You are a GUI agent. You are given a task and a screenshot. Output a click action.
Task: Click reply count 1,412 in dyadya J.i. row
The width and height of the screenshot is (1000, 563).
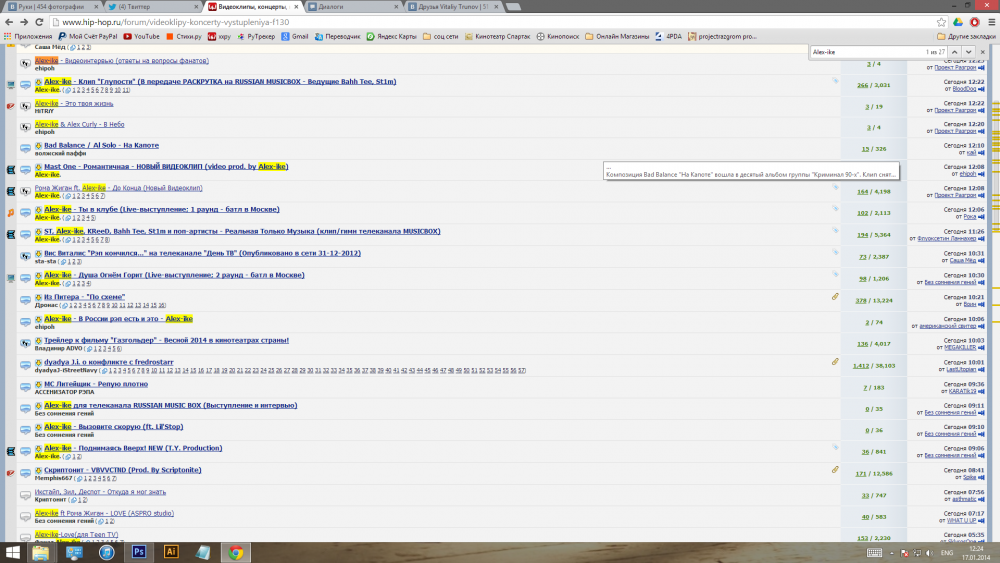[x=861, y=366]
